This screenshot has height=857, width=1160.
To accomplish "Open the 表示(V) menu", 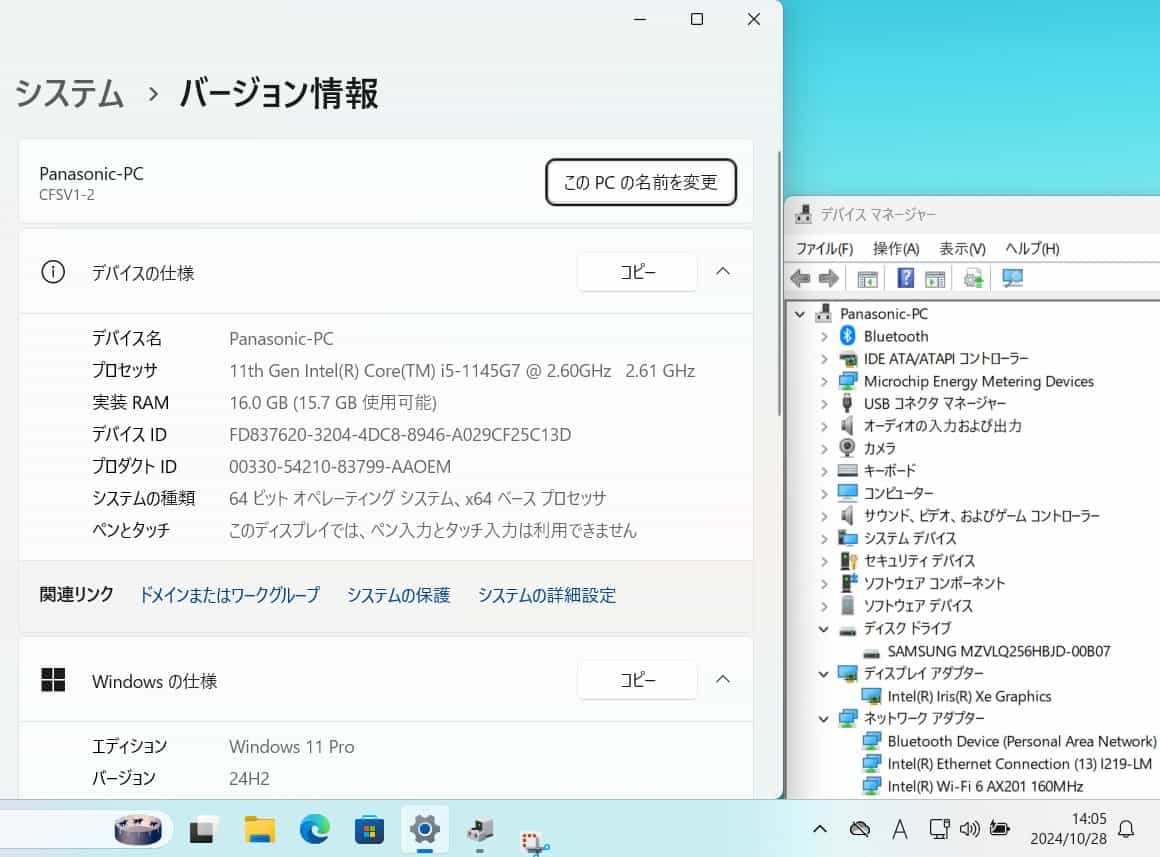I will (x=962, y=248).
